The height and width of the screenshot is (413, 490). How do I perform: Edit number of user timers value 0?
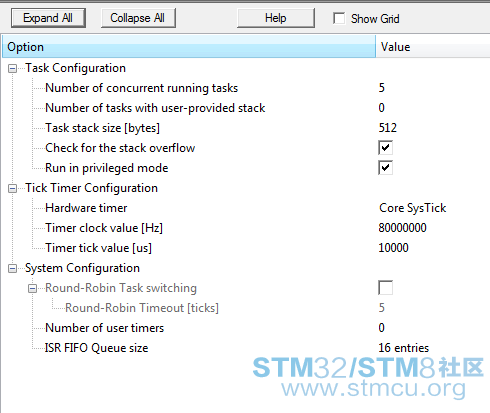tap(382, 328)
